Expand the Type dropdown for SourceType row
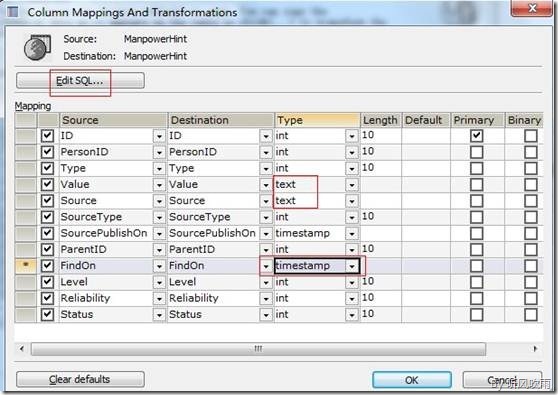Screen dimensions: 558x395 [352, 217]
